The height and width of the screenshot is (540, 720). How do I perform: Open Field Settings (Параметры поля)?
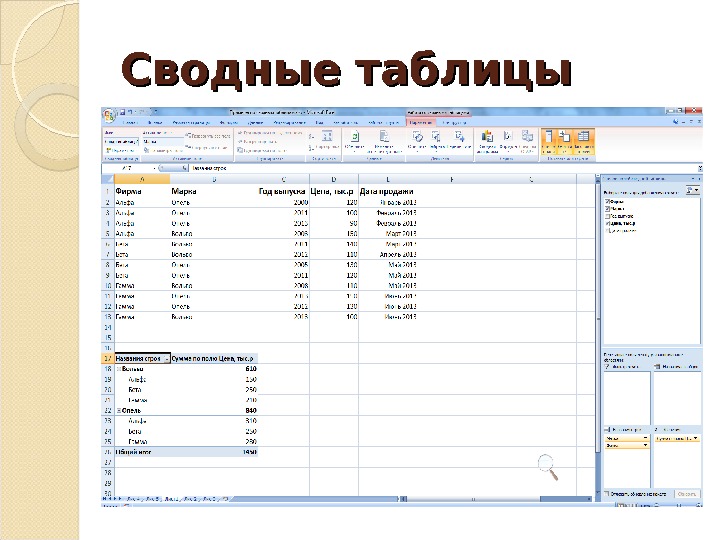click(x=163, y=150)
